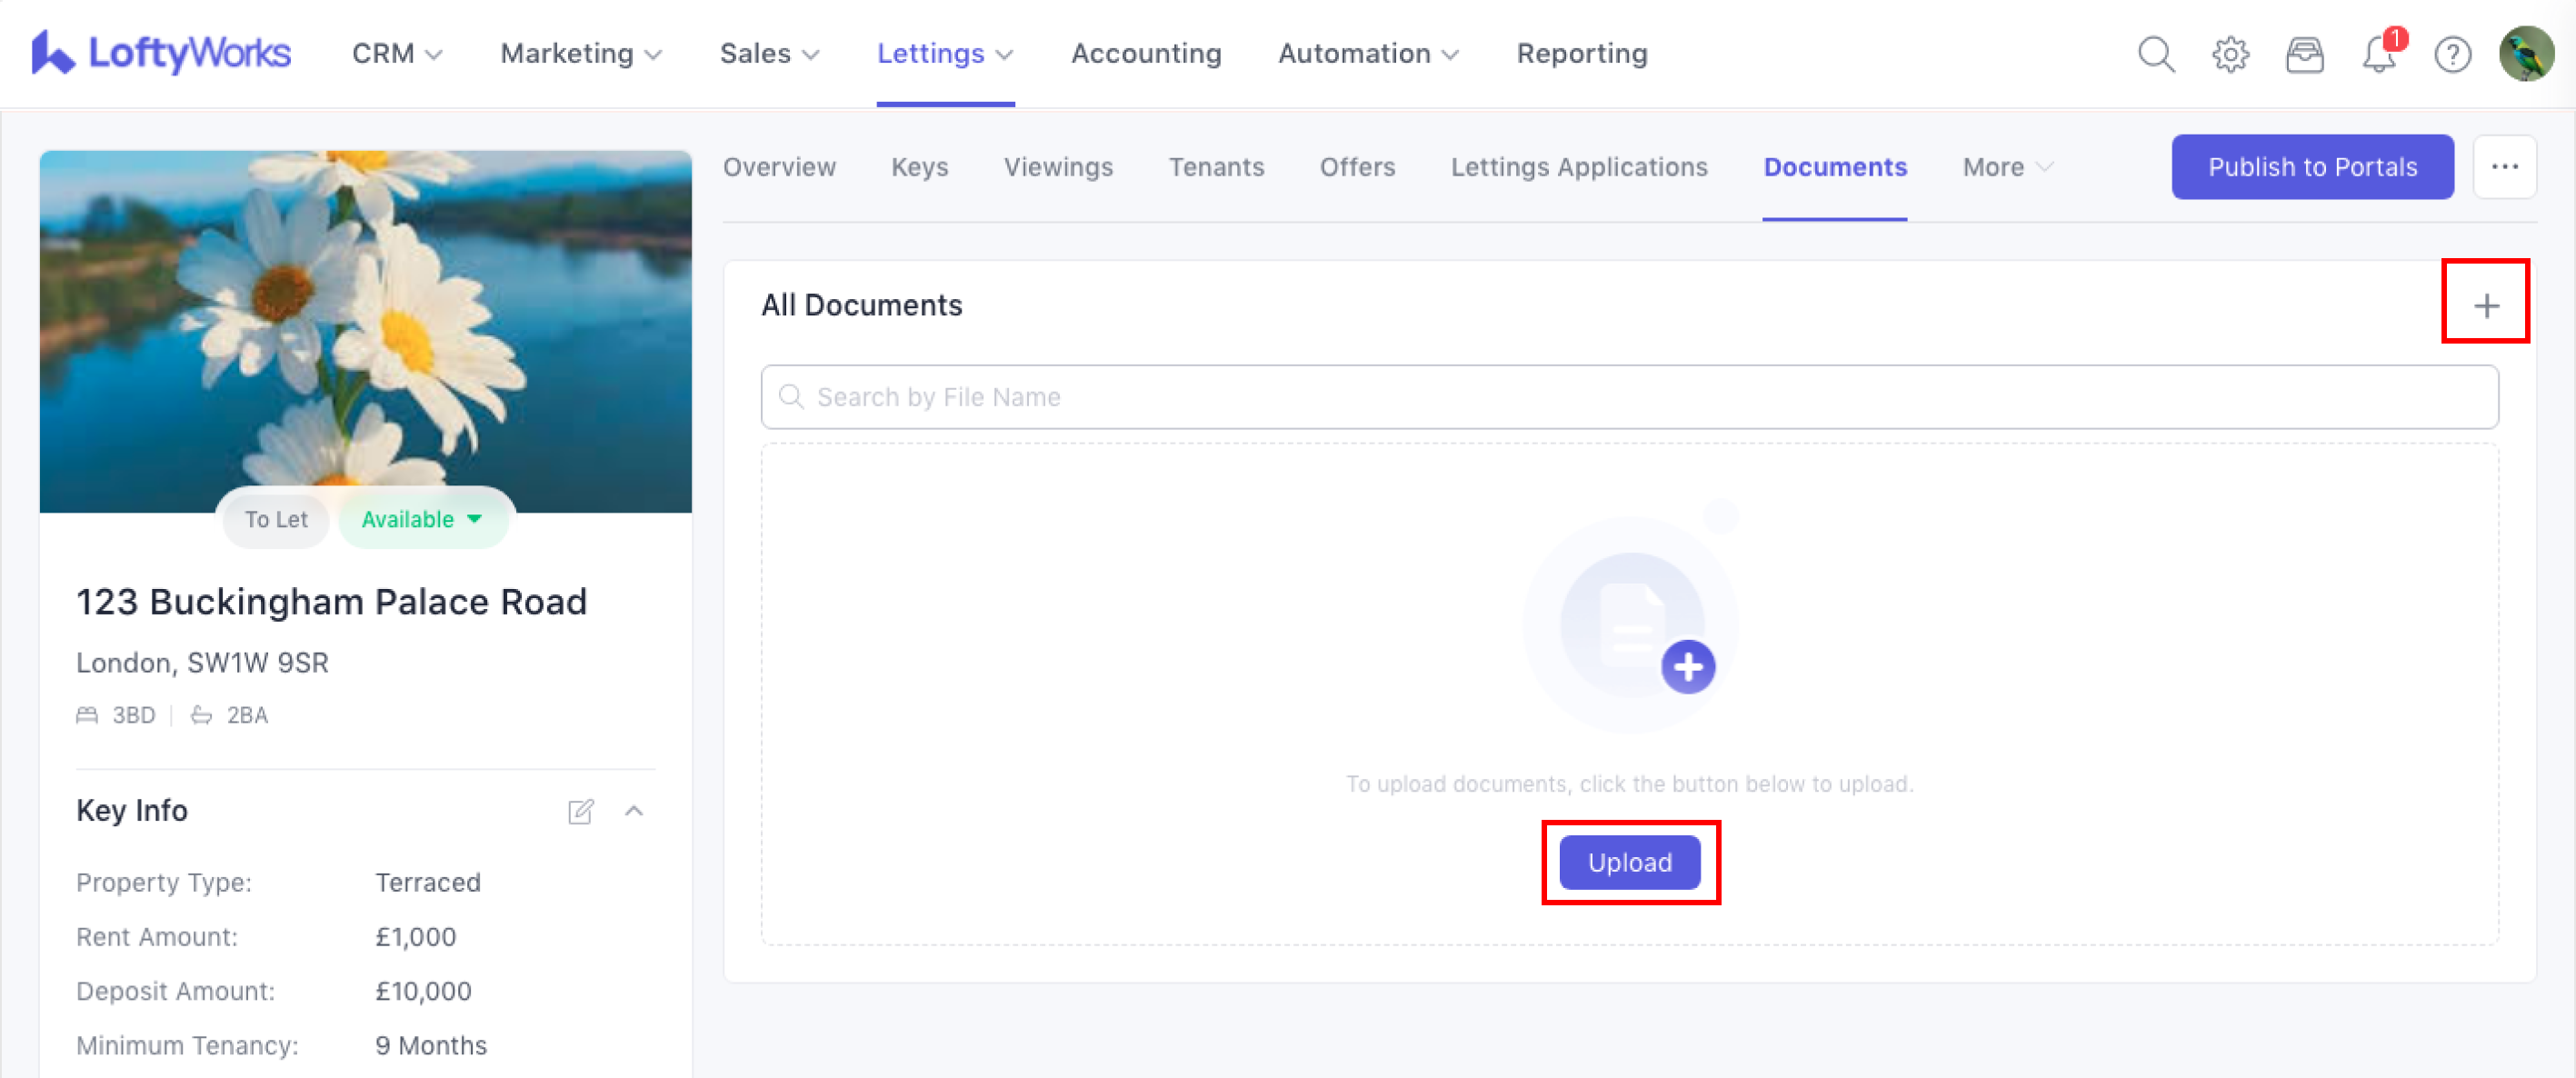Open settings gear icon
This screenshot has width=2576, height=1078.
coord(2229,54)
